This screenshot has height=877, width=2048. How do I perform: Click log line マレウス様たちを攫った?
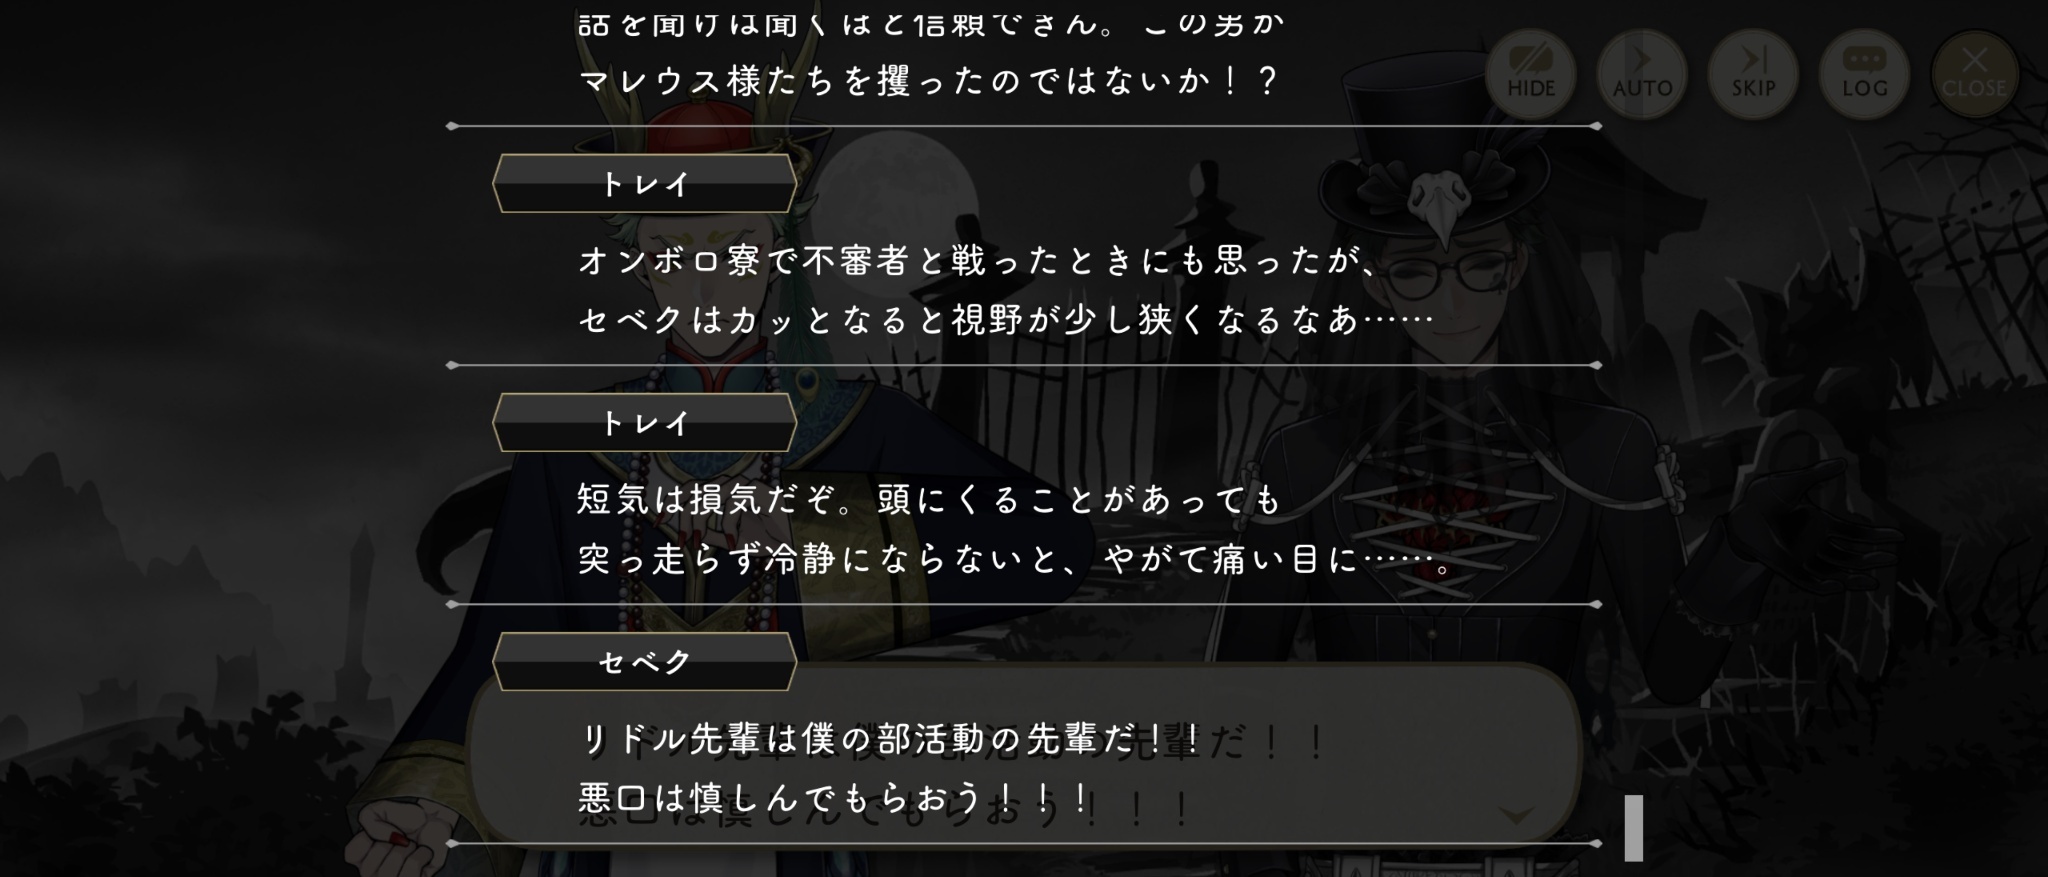pyautogui.click(x=929, y=81)
